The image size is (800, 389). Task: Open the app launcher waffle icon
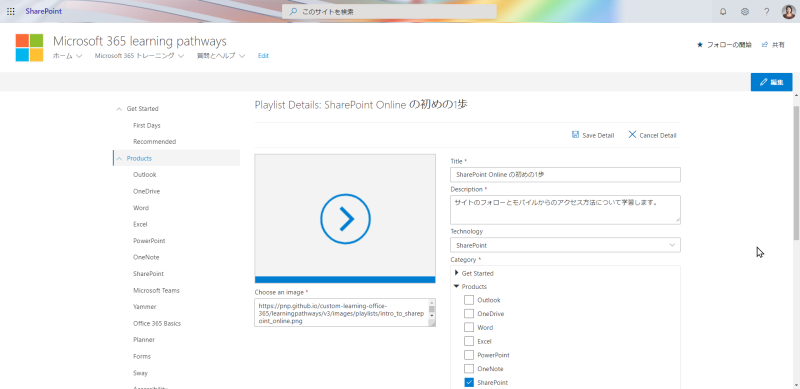point(11,11)
